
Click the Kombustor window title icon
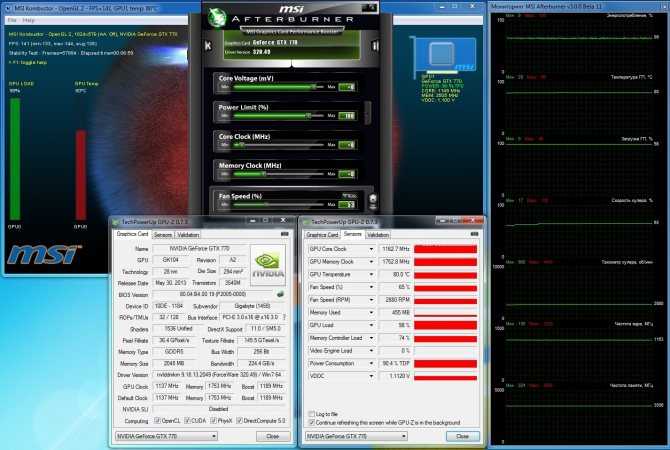pyautogui.click(x=8, y=8)
